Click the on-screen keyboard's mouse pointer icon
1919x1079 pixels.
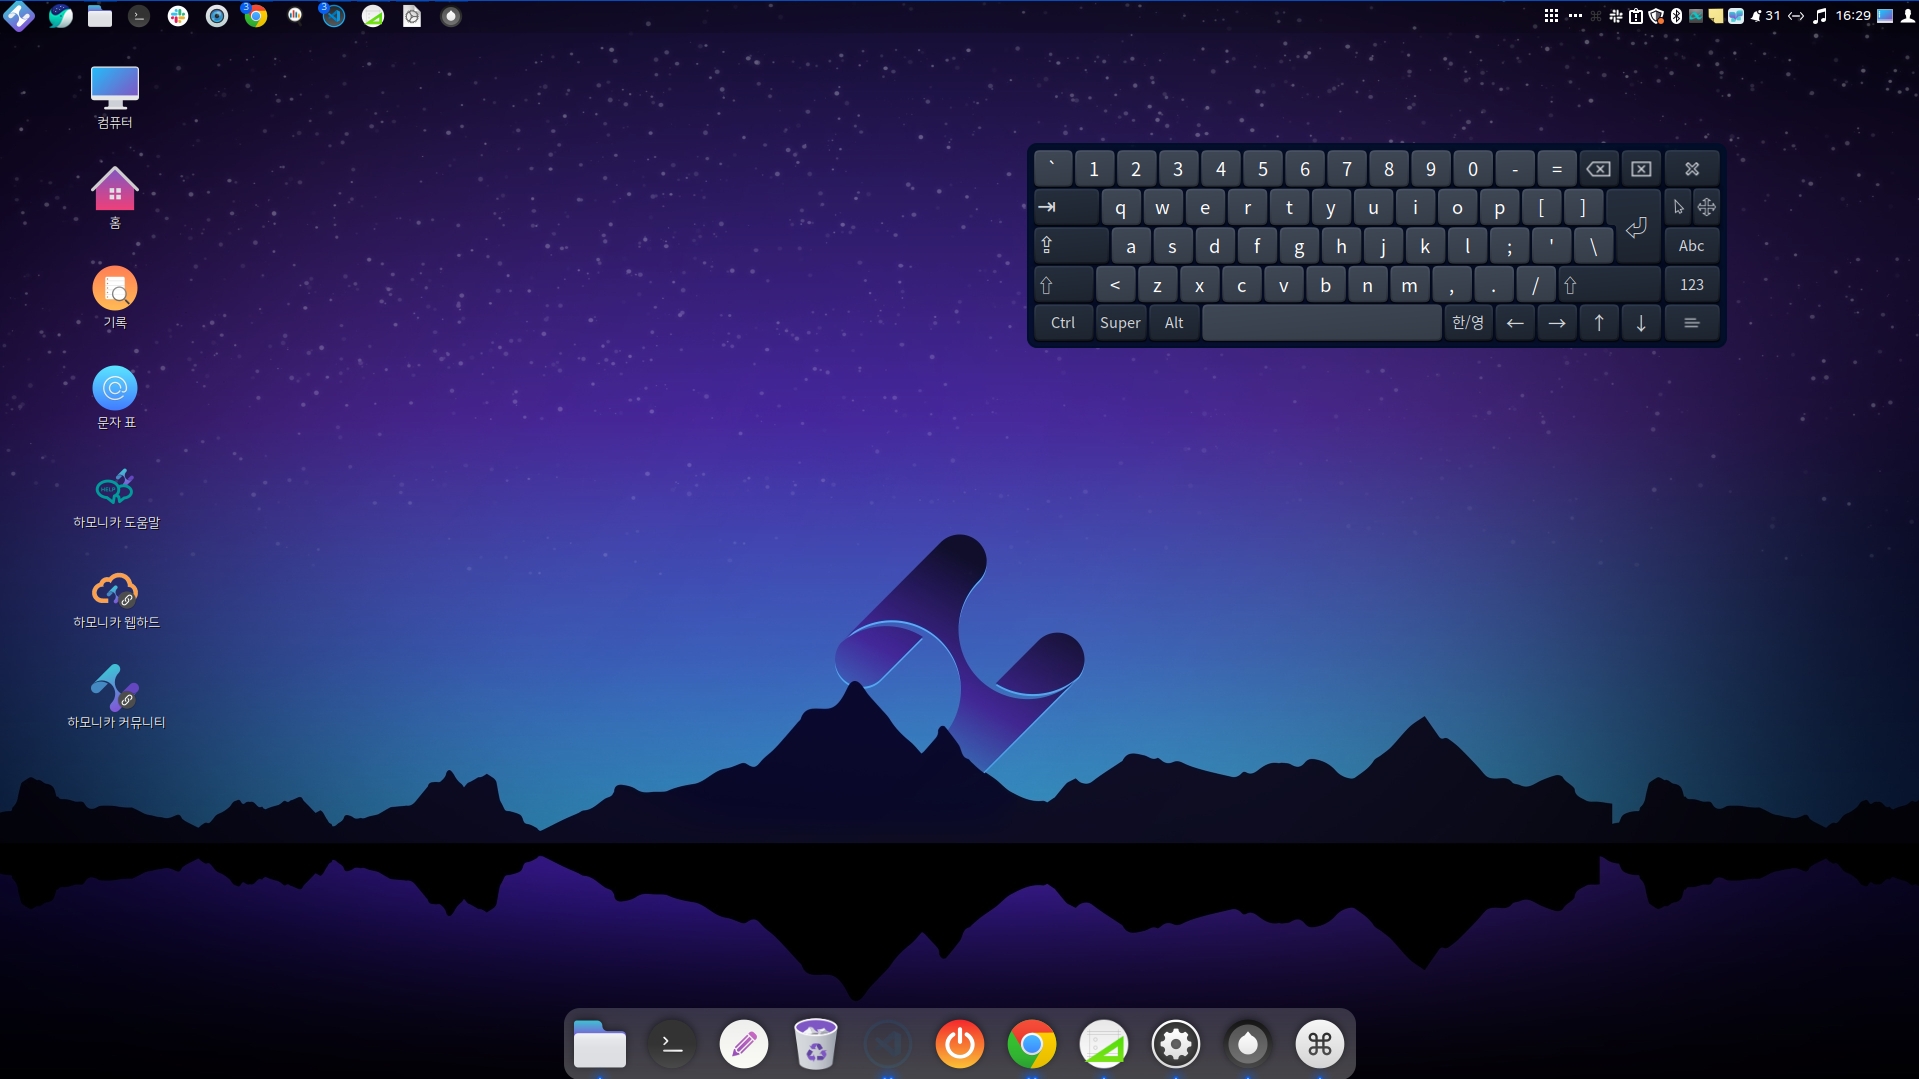pyautogui.click(x=1678, y=207)
